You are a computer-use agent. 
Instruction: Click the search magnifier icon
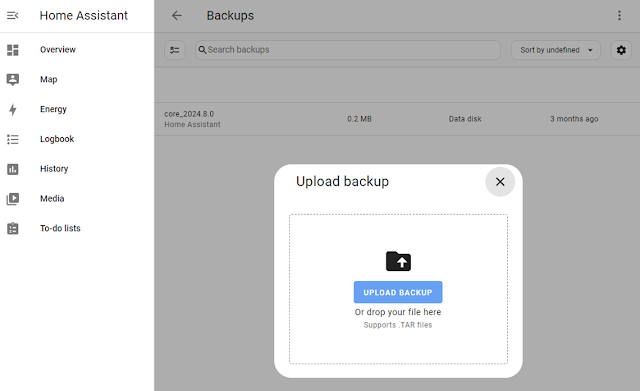(202, 50)
